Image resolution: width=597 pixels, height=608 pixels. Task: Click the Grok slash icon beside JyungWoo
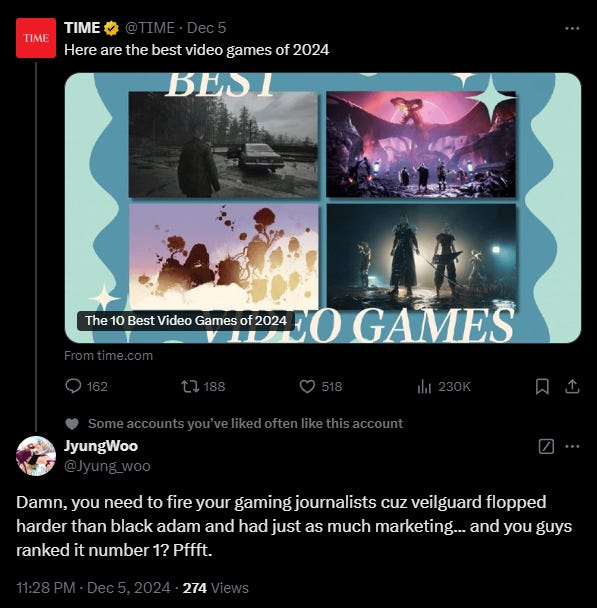tap(546, 446)
